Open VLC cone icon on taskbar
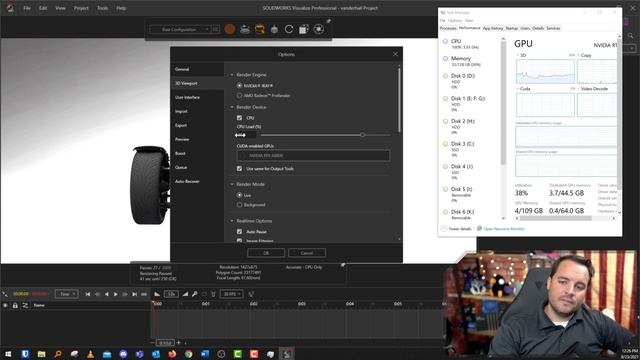 click(x=91, y=354)
